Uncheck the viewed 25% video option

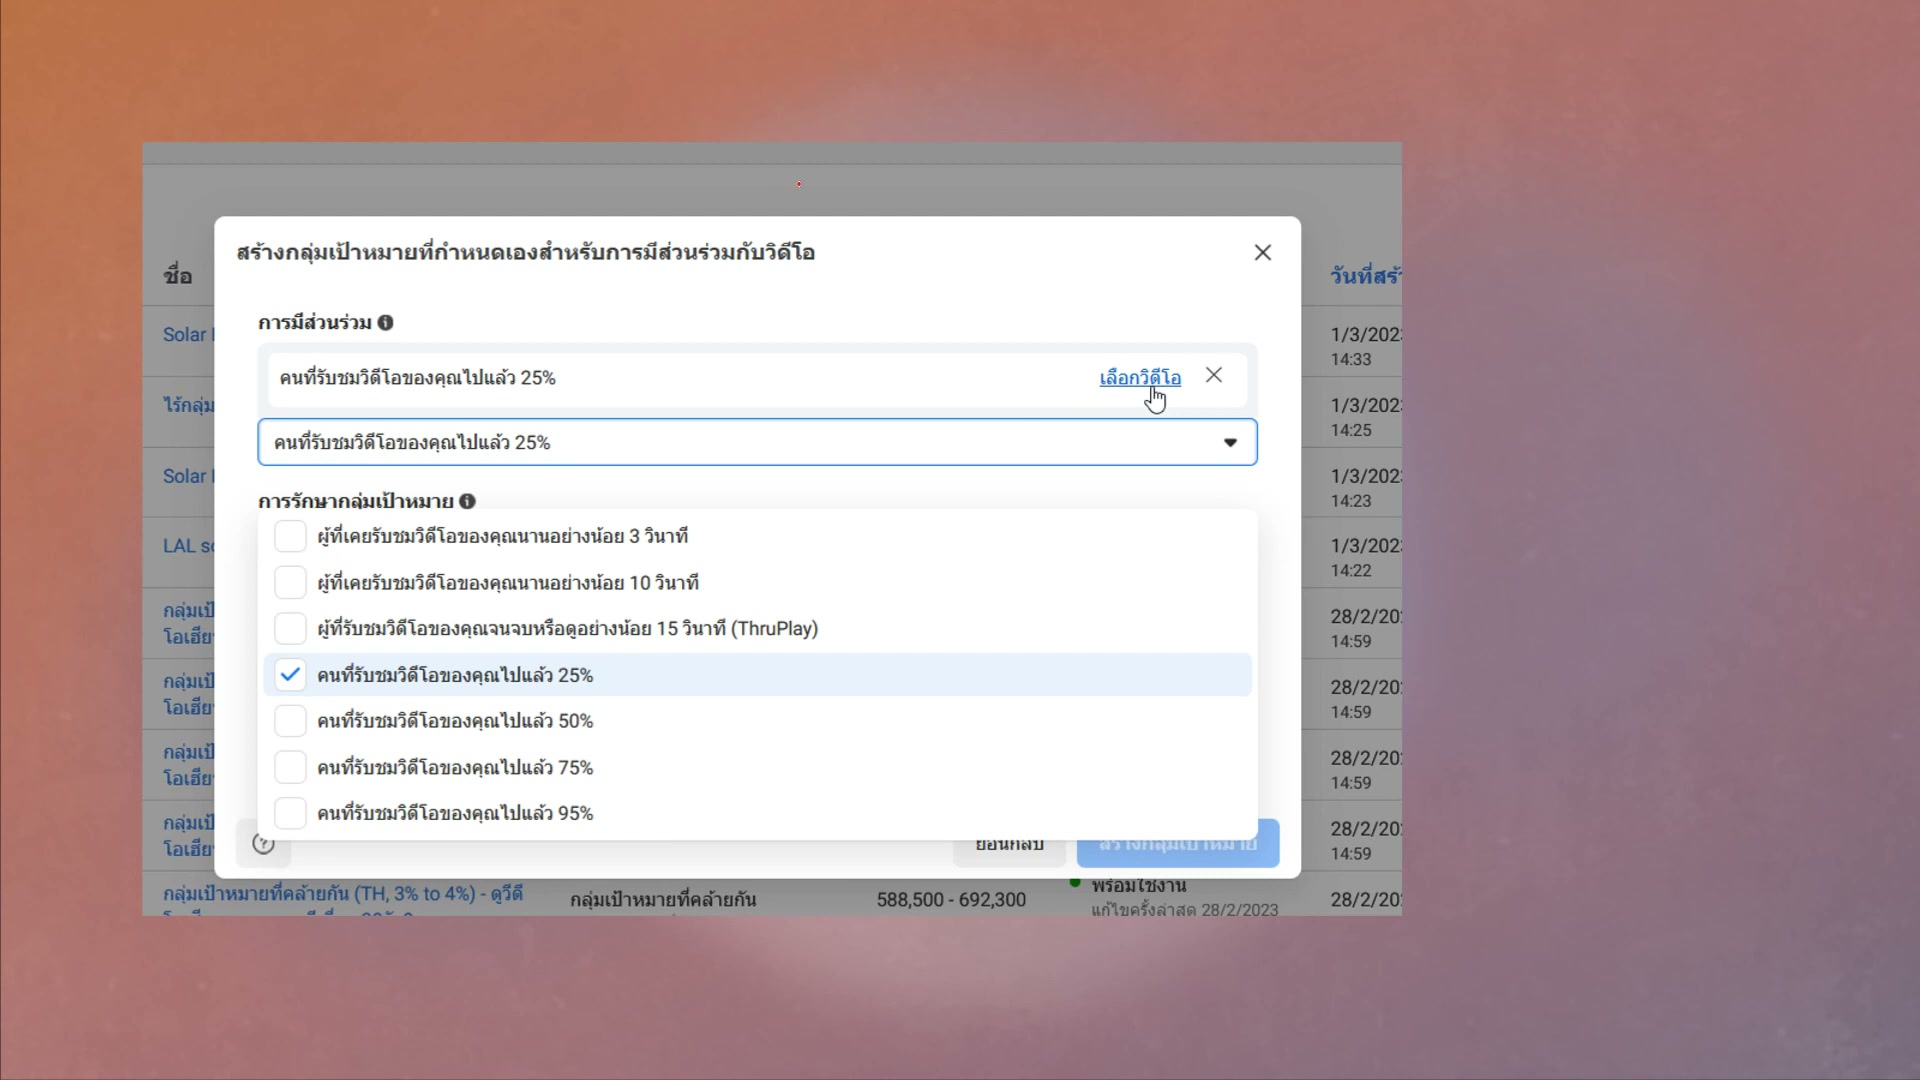tap(290, 675)
